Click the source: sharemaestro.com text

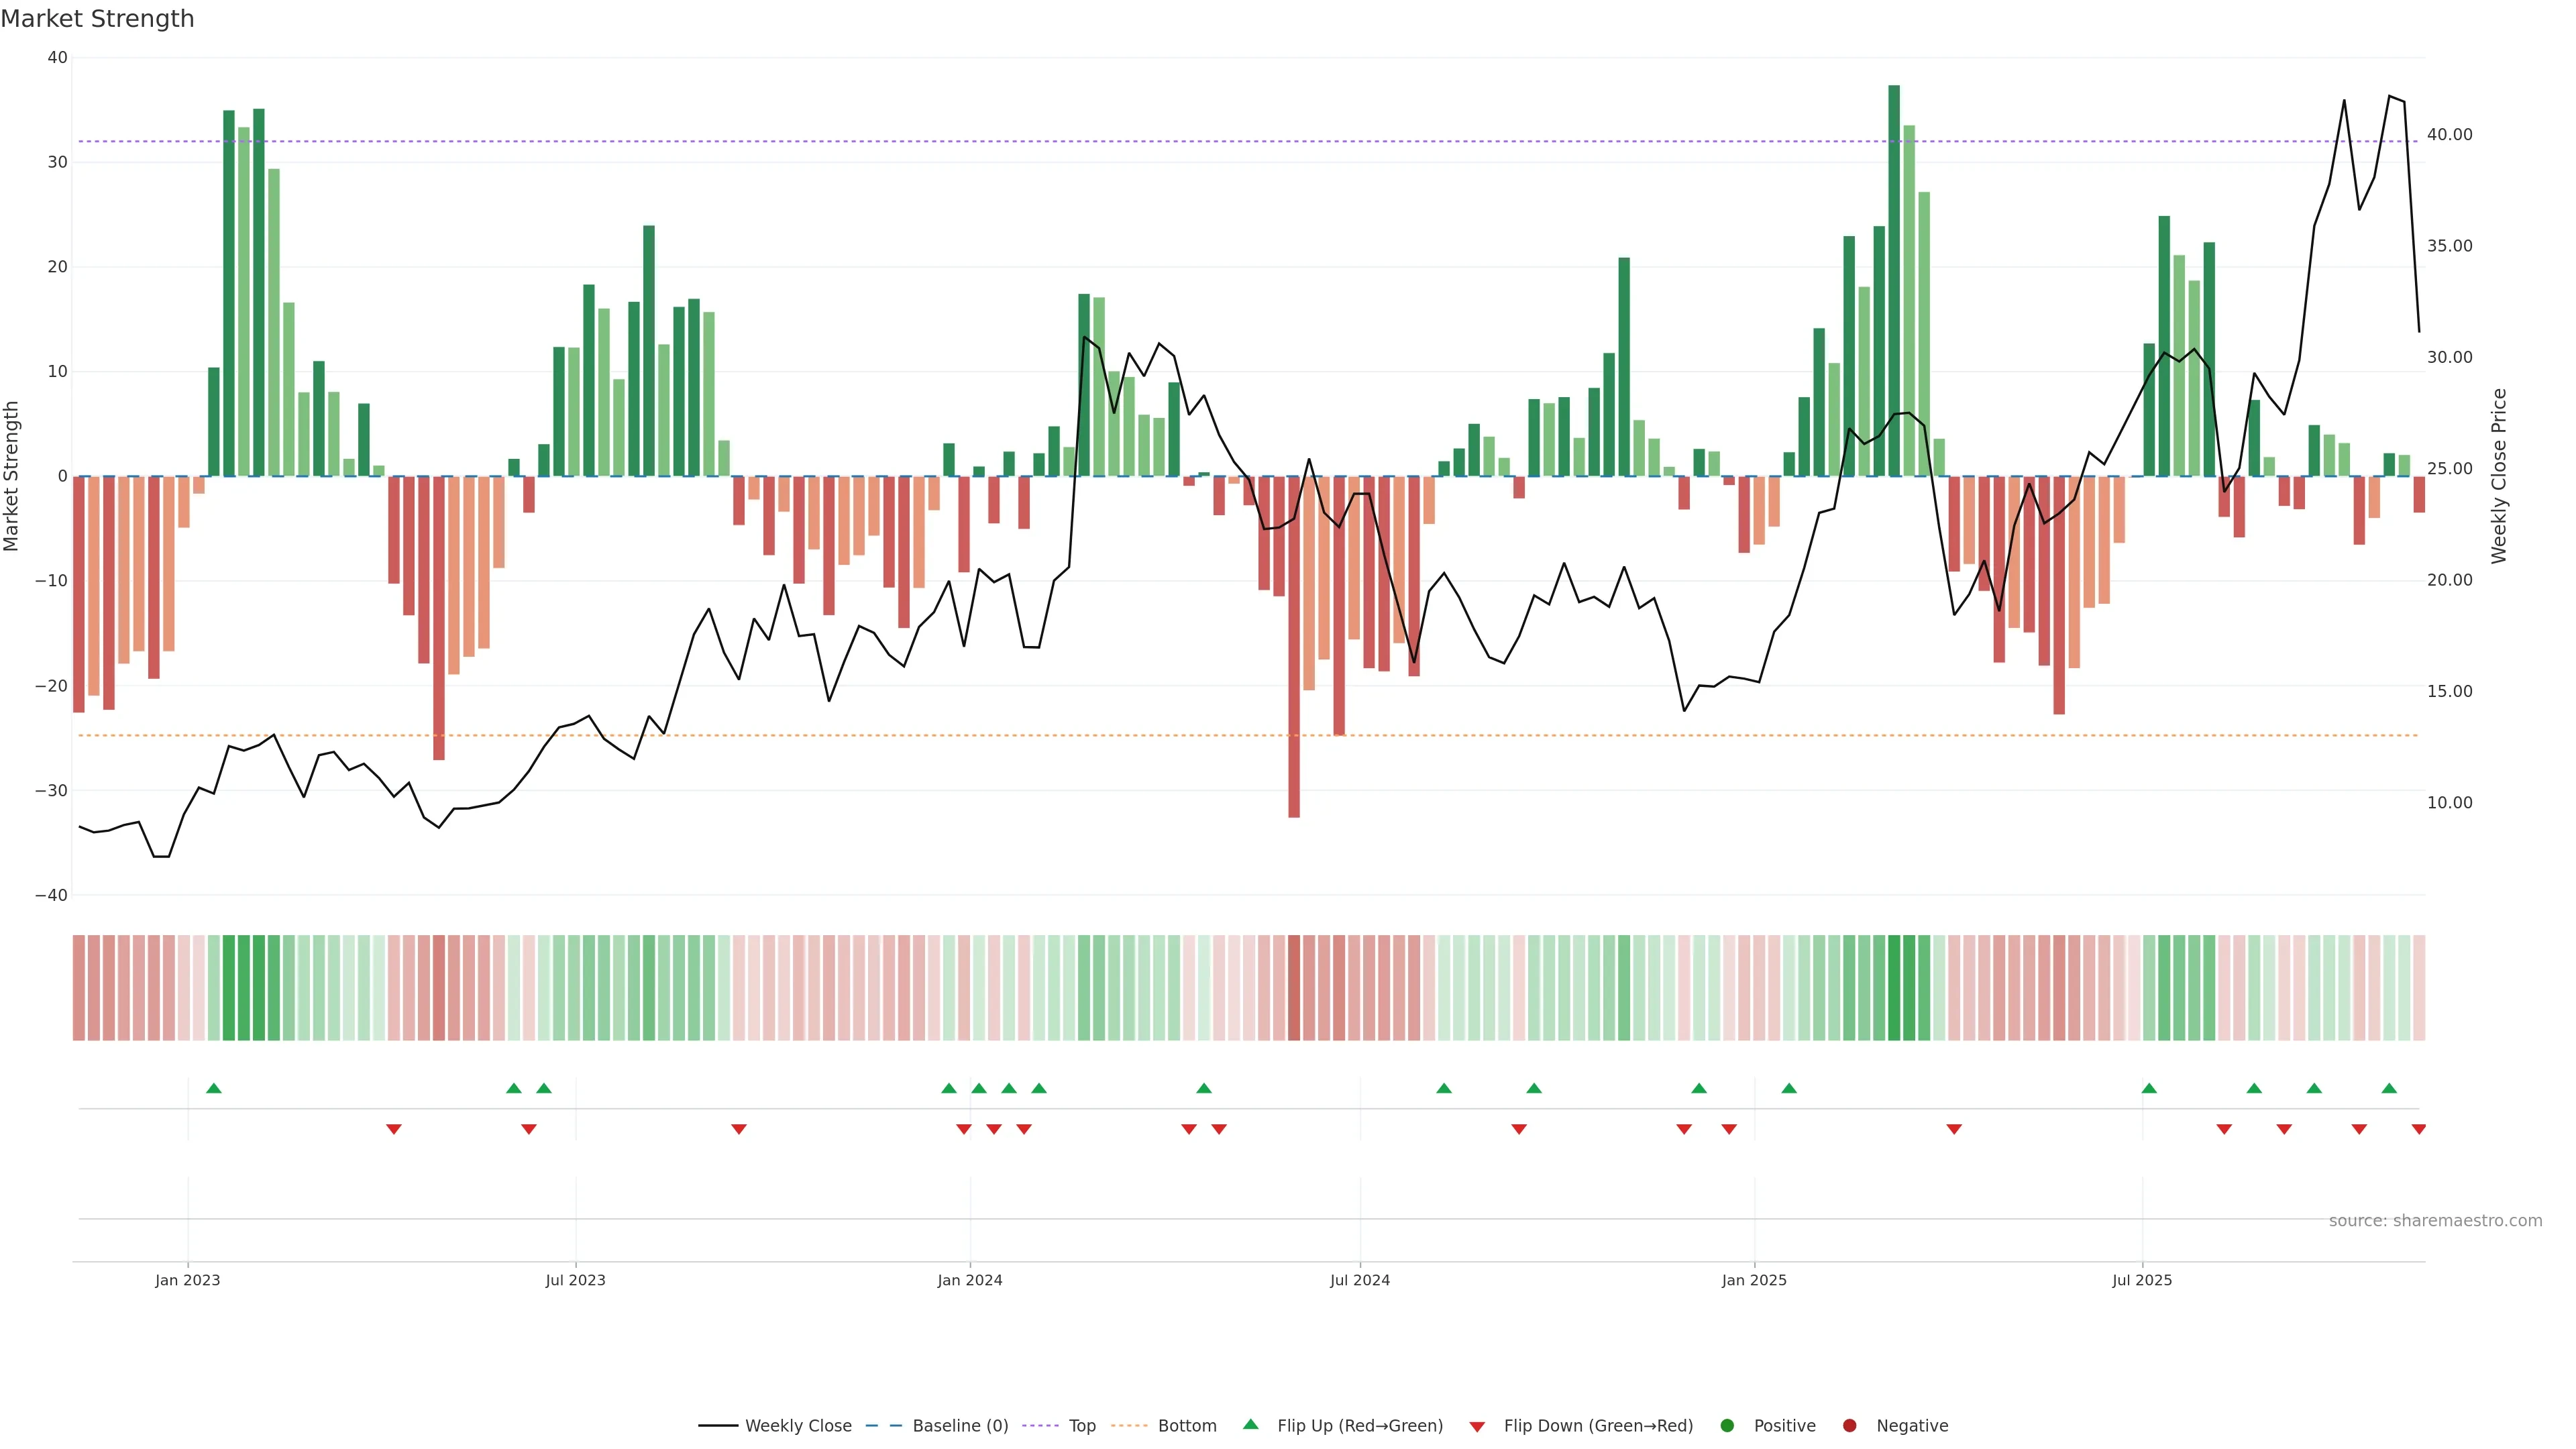2435,1221
